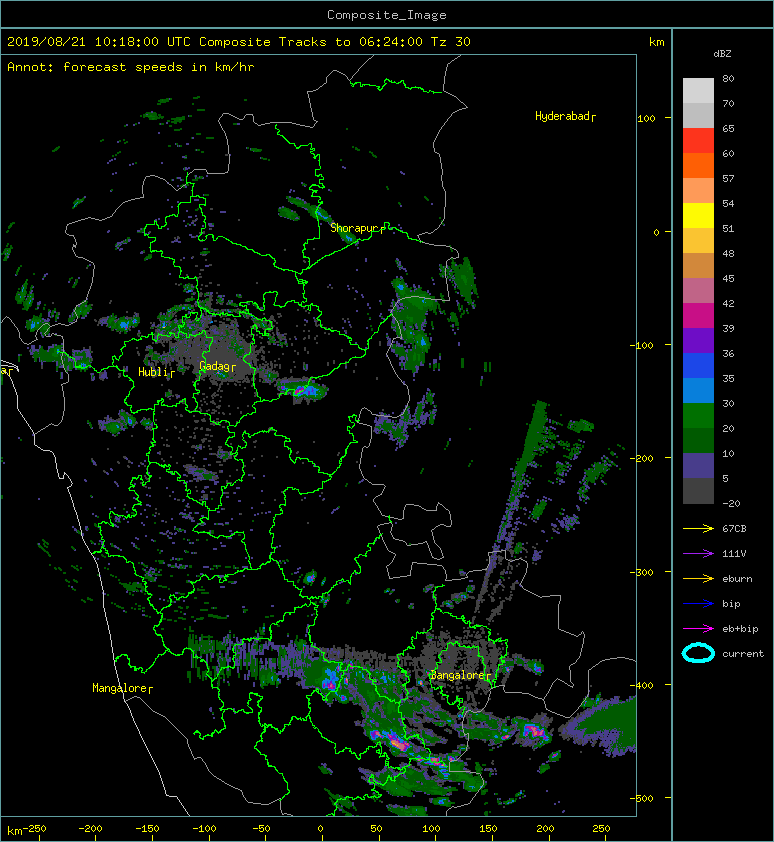Click the dBZ legend heading
Viewport: 774px width, 842px height.
point(722,54)
